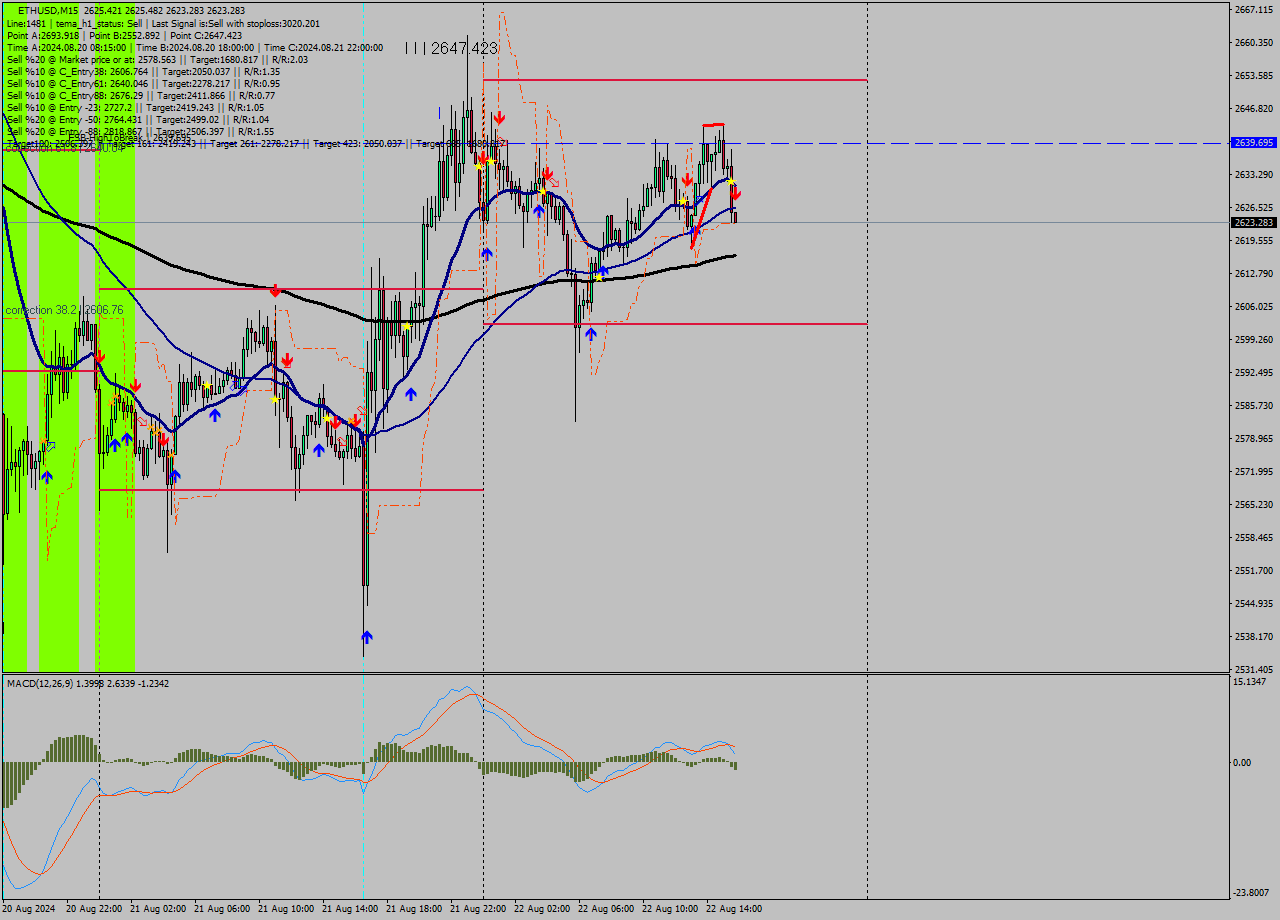Select 'Sell %20 @ Entry -88' line
The image size is (1280, 920).
(140, 132)
